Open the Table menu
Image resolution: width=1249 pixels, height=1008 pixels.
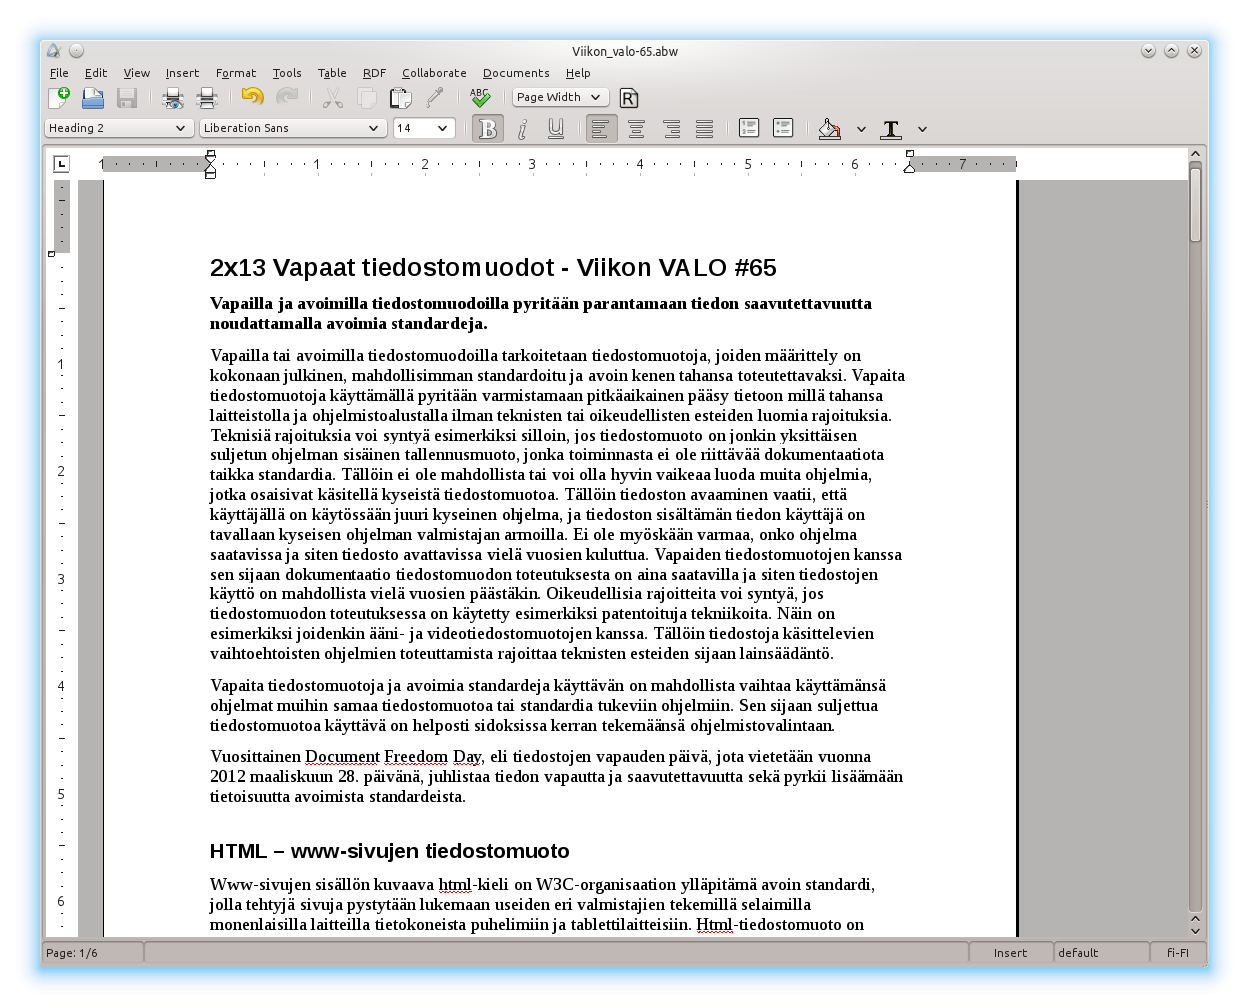pyautogui.click(x=332, y=73)
